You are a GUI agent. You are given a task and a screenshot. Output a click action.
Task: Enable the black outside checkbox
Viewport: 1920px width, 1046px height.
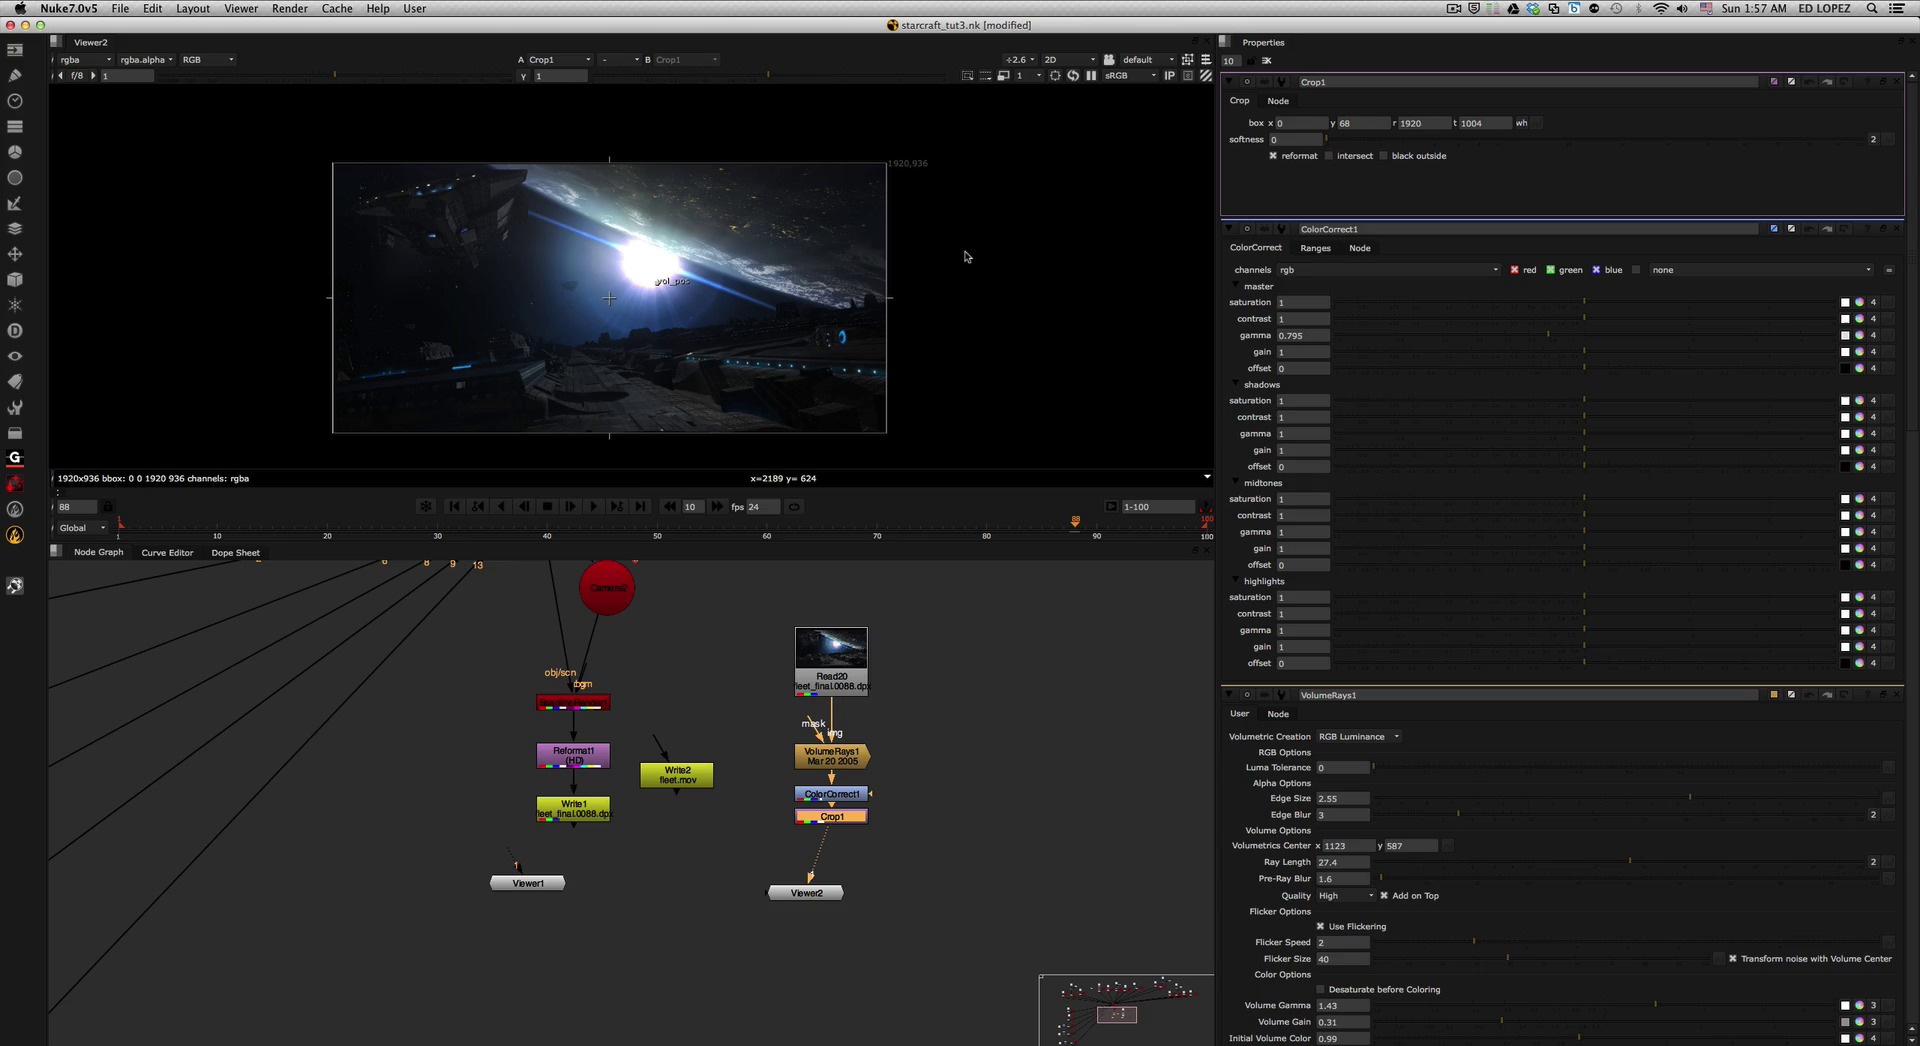[1384, 156]
